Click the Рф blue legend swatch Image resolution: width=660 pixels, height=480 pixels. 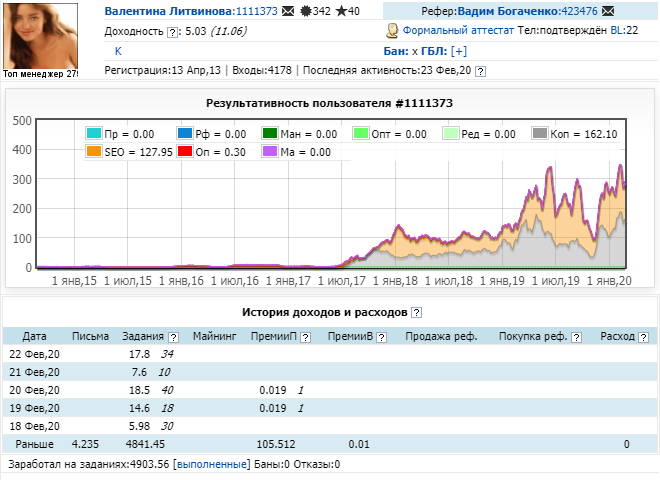click(x=185, y=133)
